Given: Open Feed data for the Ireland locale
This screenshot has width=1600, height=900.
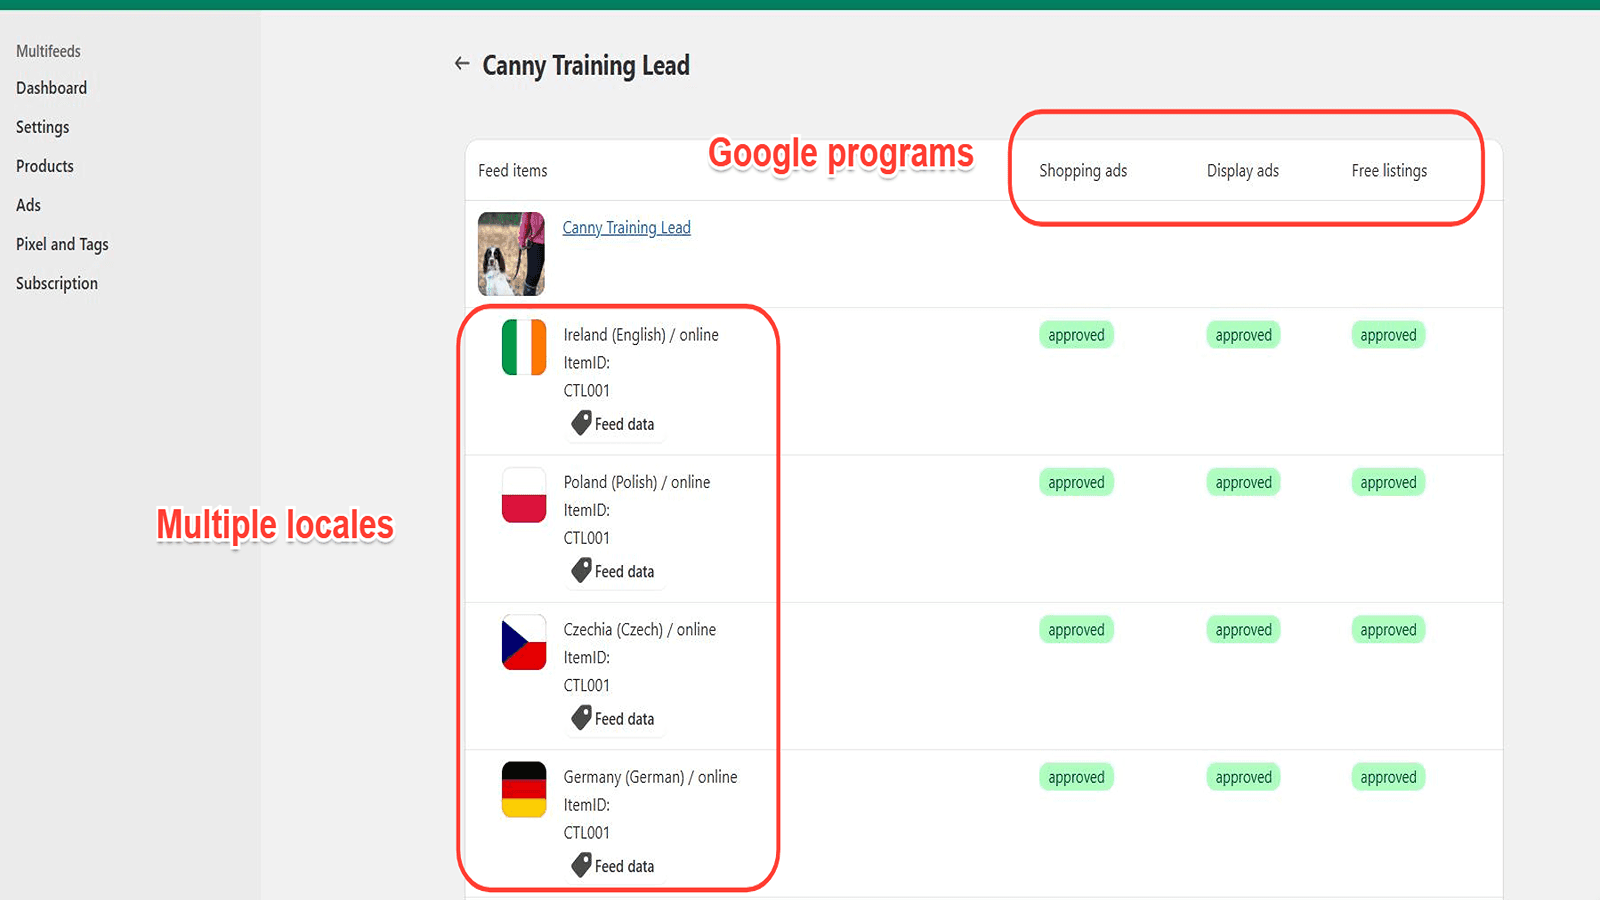Looking at the screenshot, I should 614,423.
